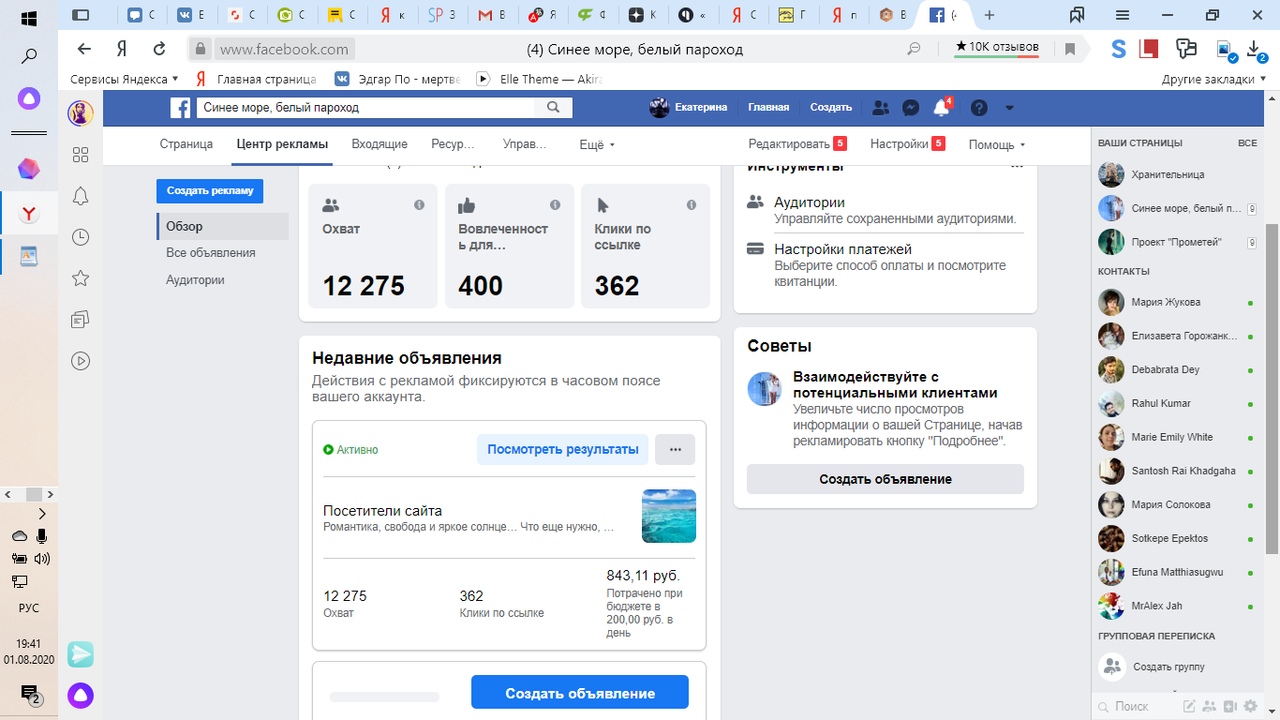Click the Facebook logo icon
The height and width of the screenshot is (720, 1280).
coord(181,108)
